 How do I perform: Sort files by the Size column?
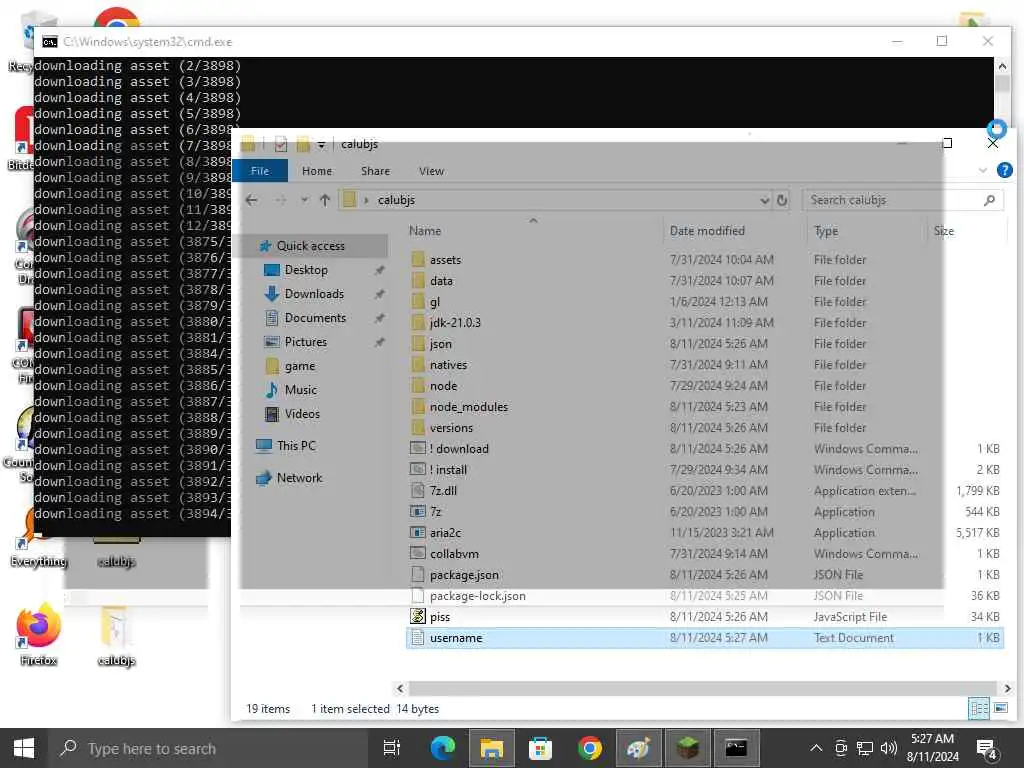coord(944,231)
